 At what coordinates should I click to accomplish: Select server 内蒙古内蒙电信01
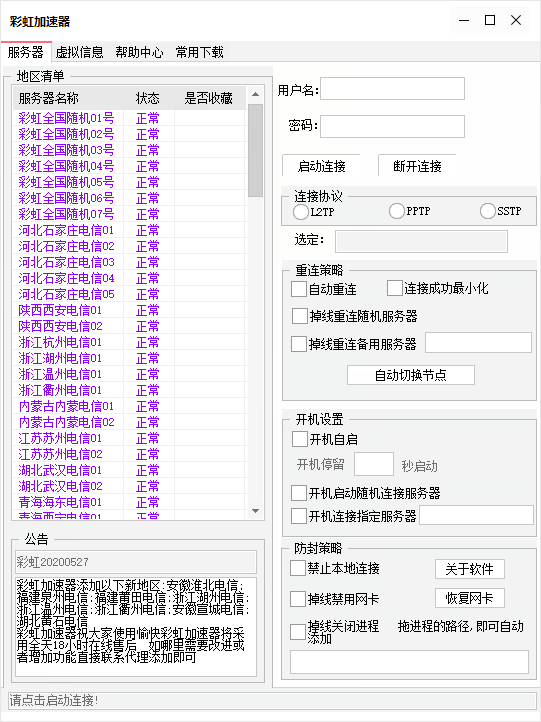point(66,406)
